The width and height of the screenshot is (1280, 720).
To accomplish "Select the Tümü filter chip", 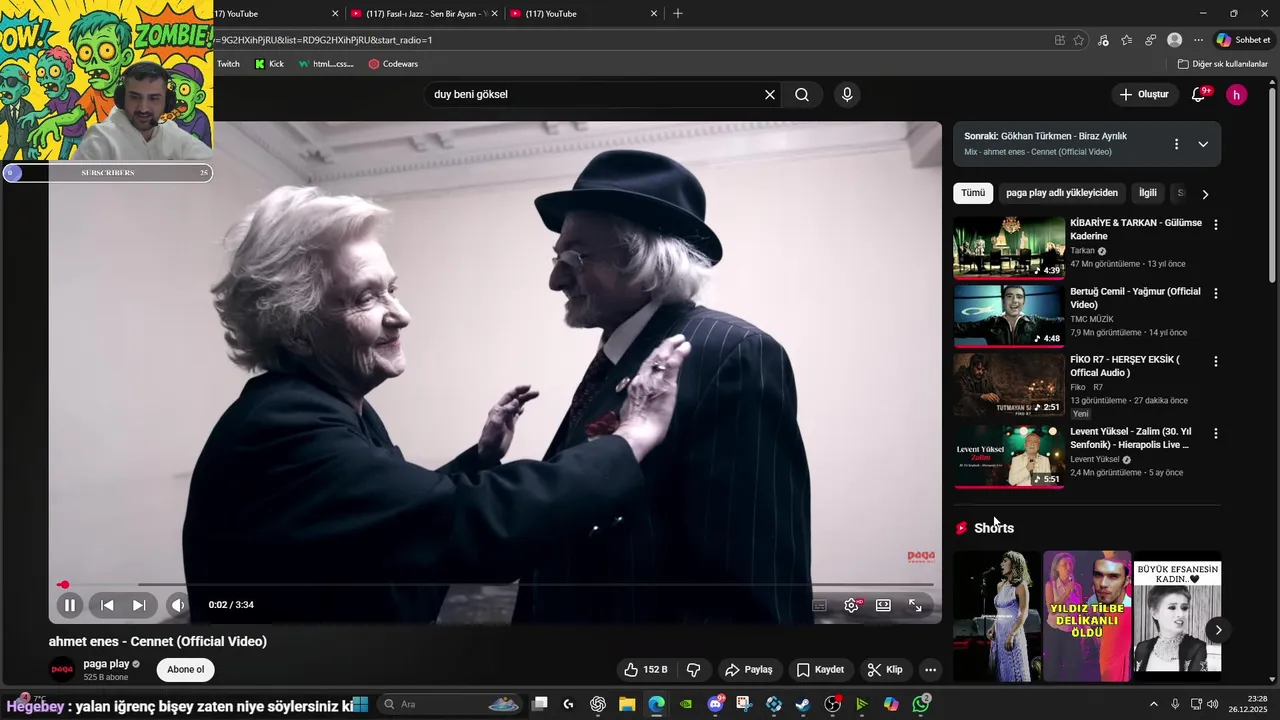I will pos(973,193).
